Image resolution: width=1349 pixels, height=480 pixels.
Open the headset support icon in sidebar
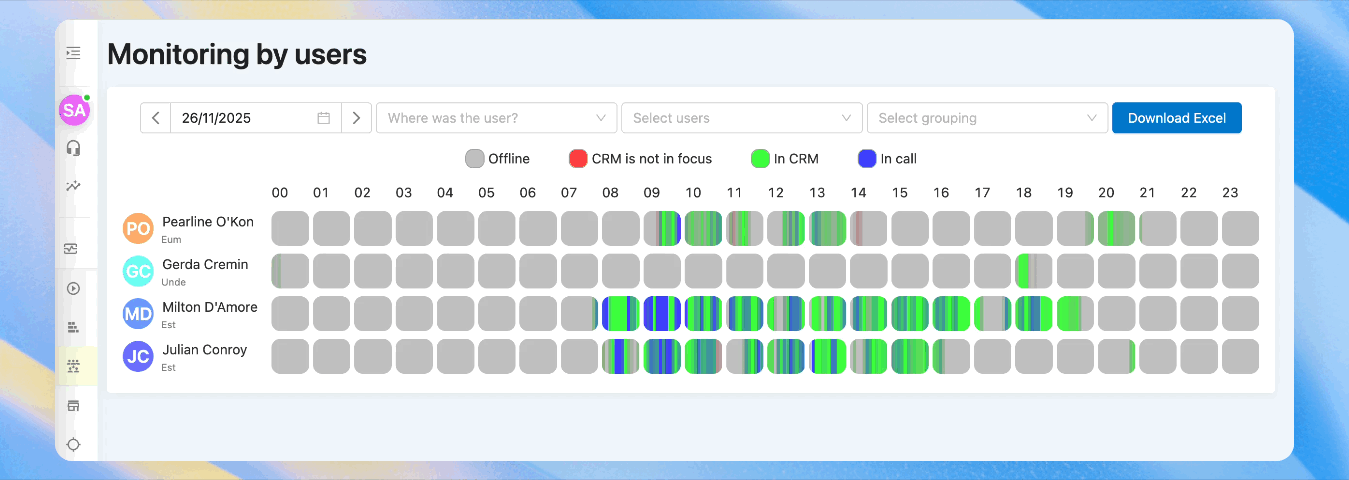(x=73, y=148)
